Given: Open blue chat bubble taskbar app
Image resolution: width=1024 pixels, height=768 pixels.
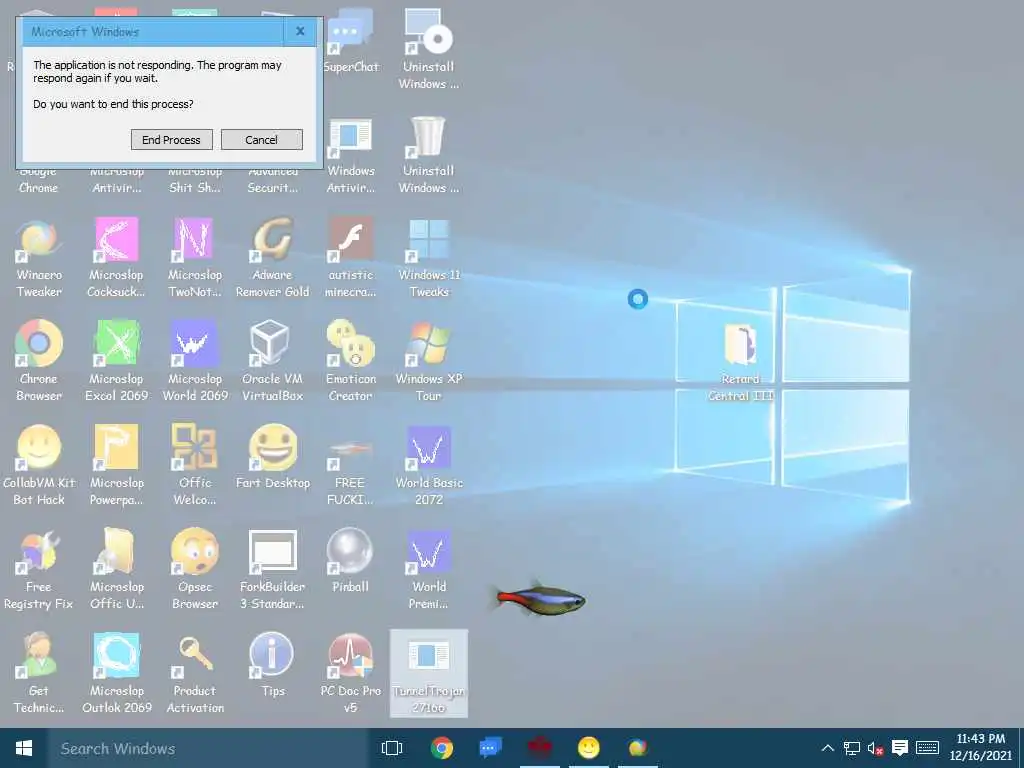Looking at the screenshot, I should pos(490,748).
